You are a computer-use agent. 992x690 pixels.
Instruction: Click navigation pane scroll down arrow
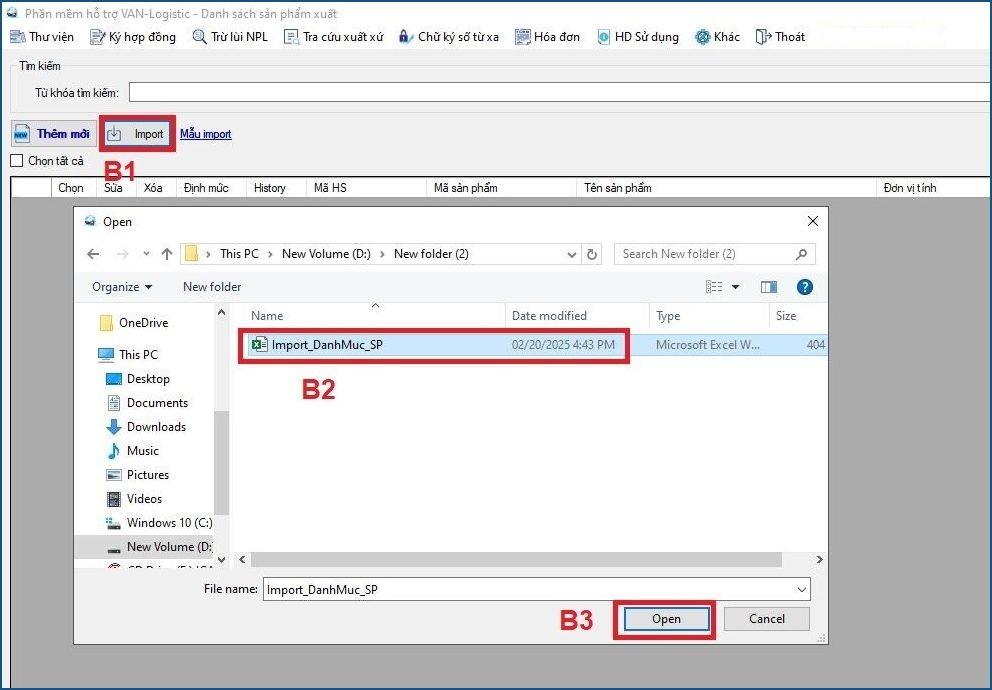coord(221,559)
